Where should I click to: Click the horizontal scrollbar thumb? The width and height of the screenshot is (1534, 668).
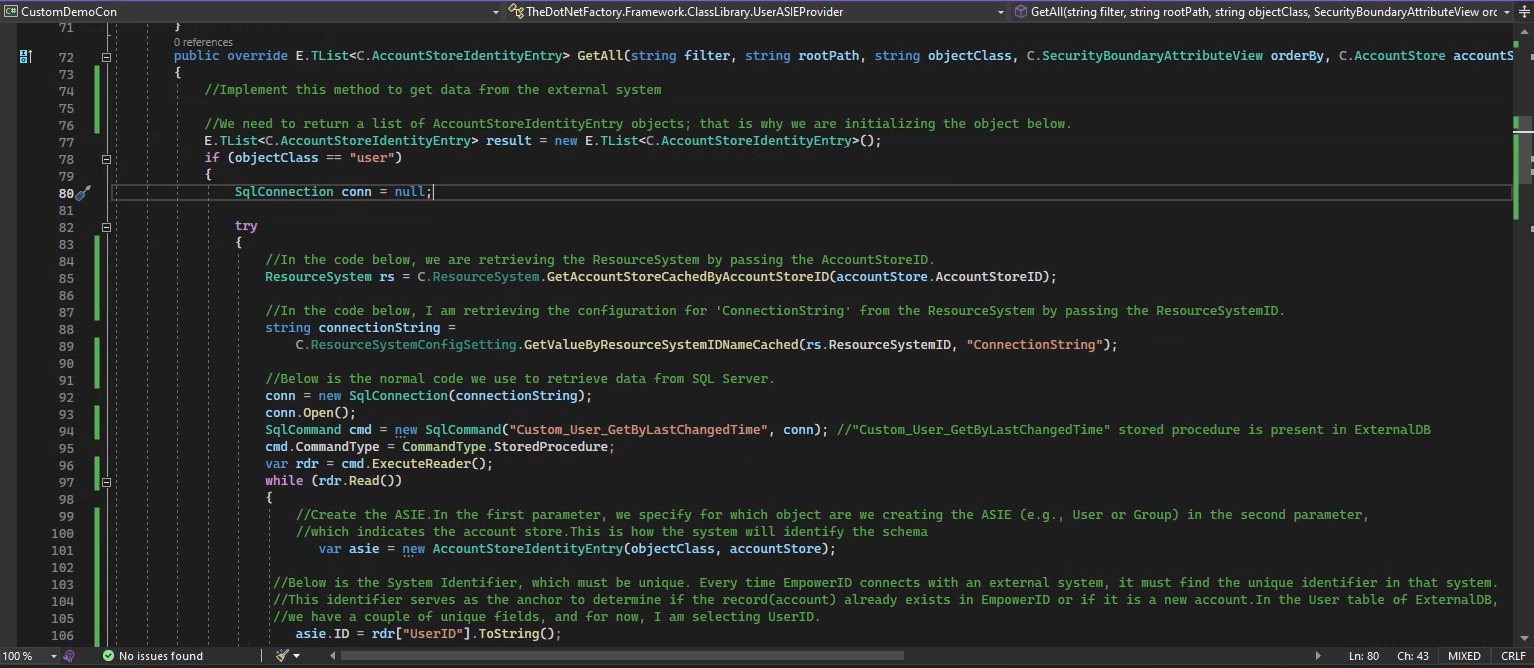tap(622, 656)
